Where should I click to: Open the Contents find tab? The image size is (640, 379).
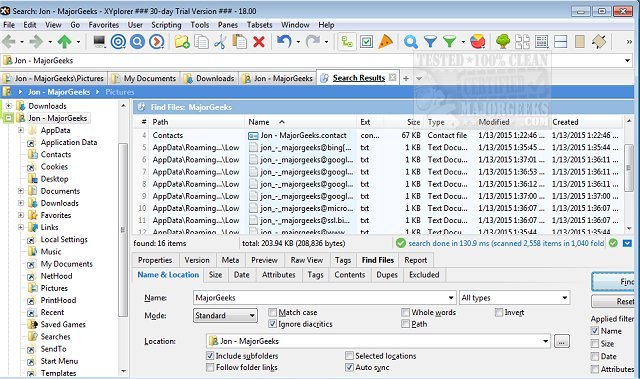pos(349,275)
